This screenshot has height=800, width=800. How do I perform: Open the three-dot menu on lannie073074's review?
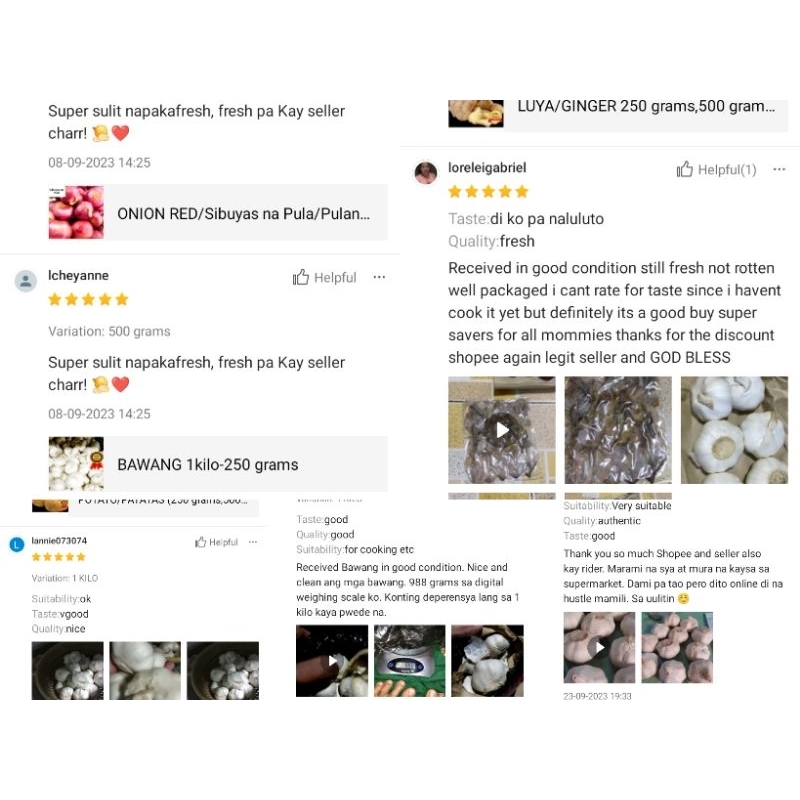click(253, 542)
